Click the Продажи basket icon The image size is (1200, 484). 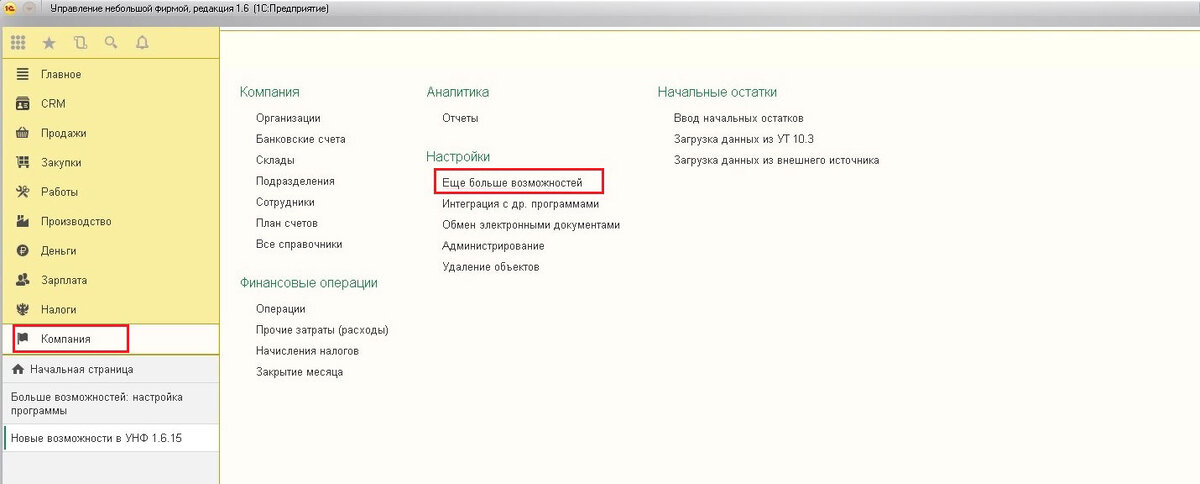23,133
